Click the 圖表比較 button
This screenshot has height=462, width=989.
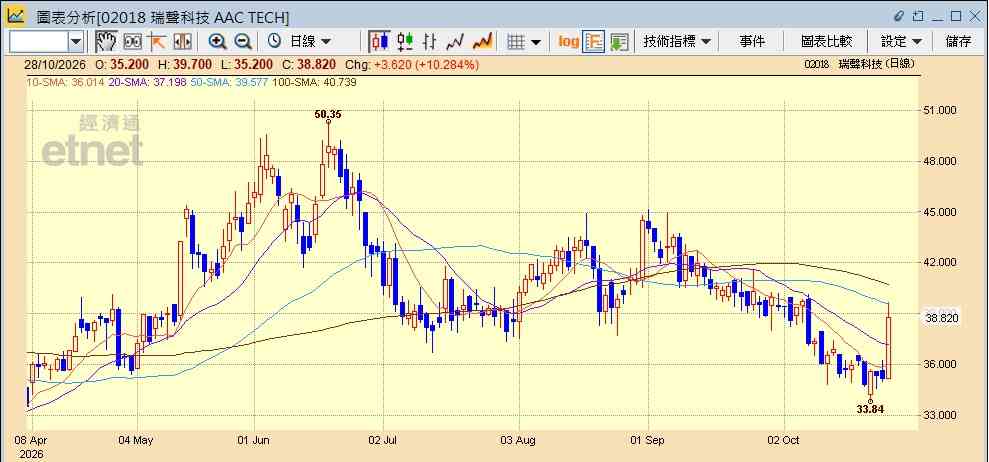tap(826, 42)
